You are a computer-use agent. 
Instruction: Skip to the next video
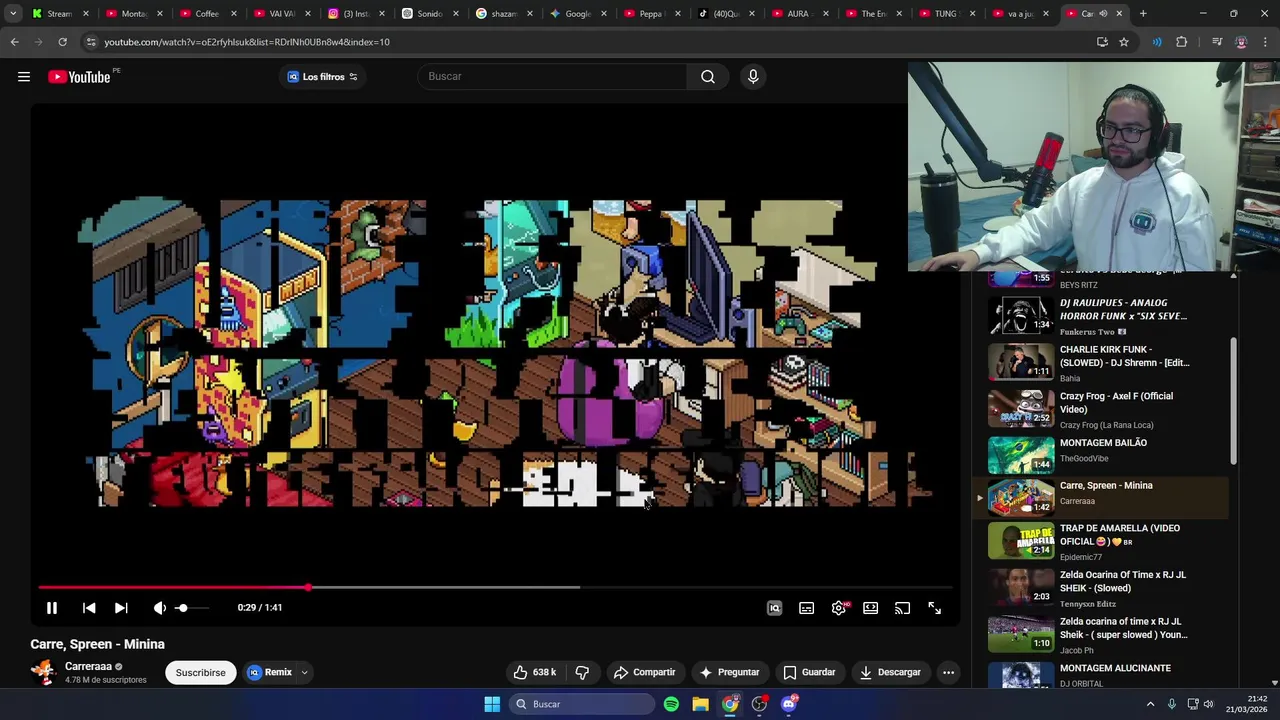(121, 608)
